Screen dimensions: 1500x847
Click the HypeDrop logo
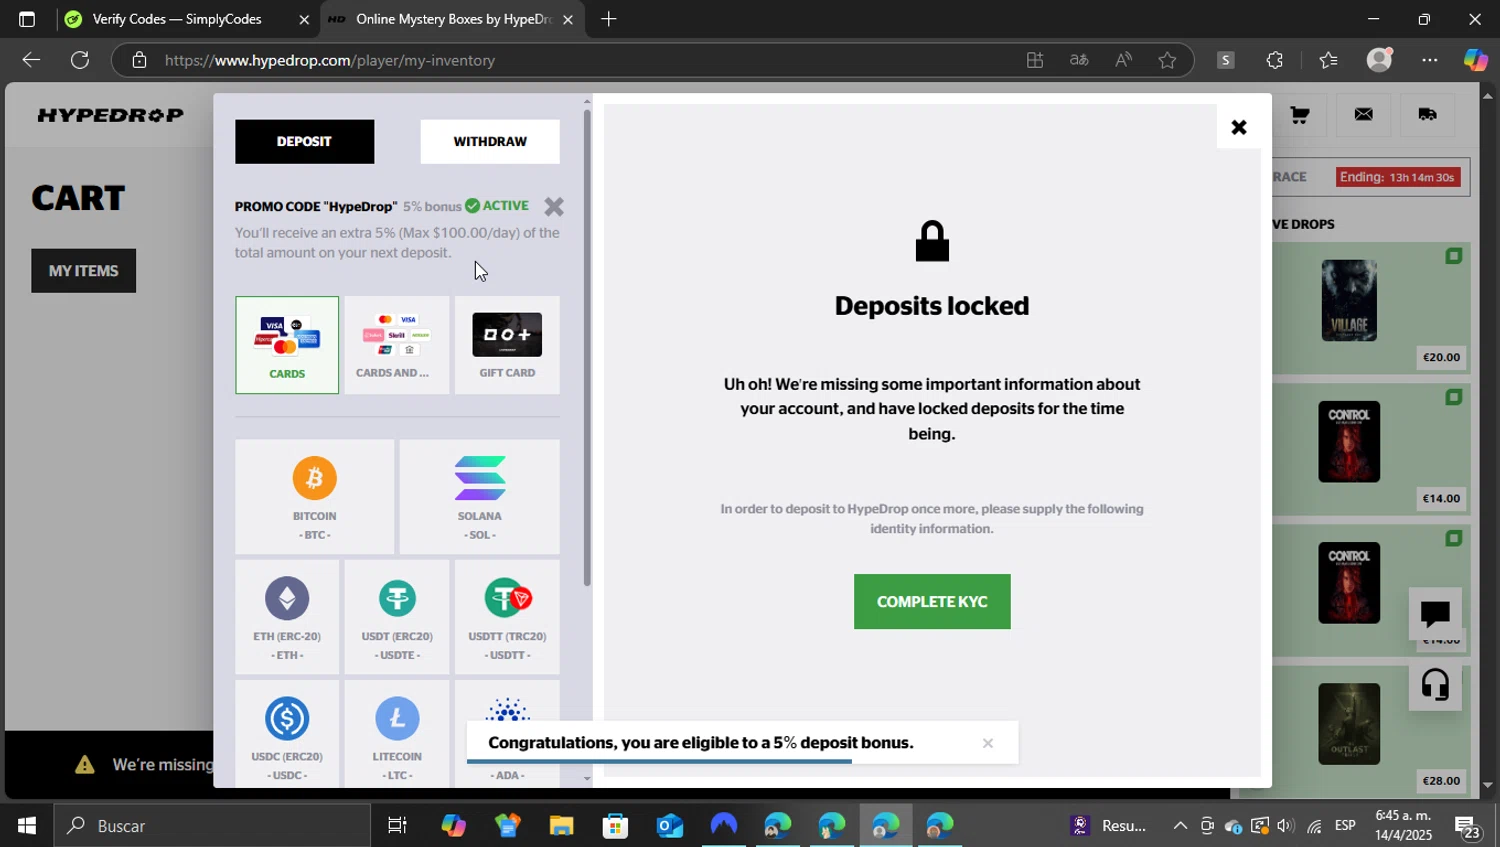point(110,115)
